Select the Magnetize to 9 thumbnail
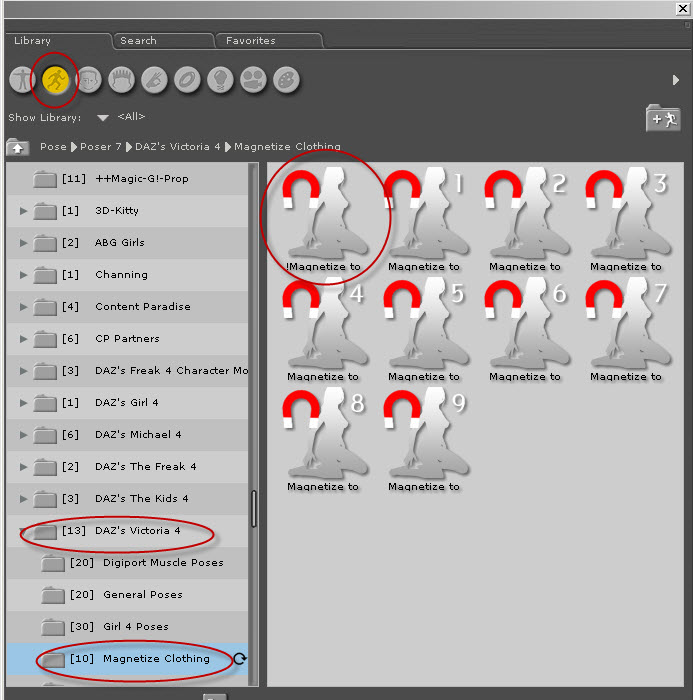Image resolution: width=693 pixels, height=700 pixels. [x=425, y=439]
